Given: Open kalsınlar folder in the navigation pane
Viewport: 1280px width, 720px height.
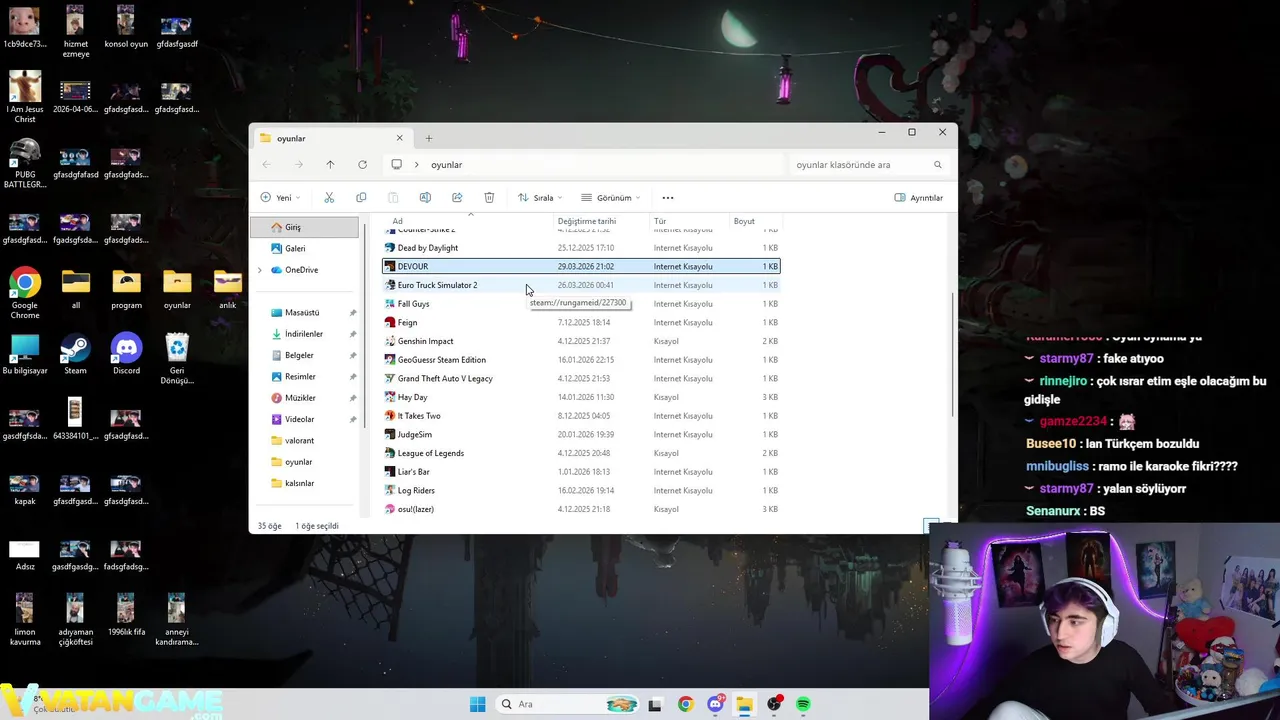Looking at the screenshot, I should [x=304, y=483].
